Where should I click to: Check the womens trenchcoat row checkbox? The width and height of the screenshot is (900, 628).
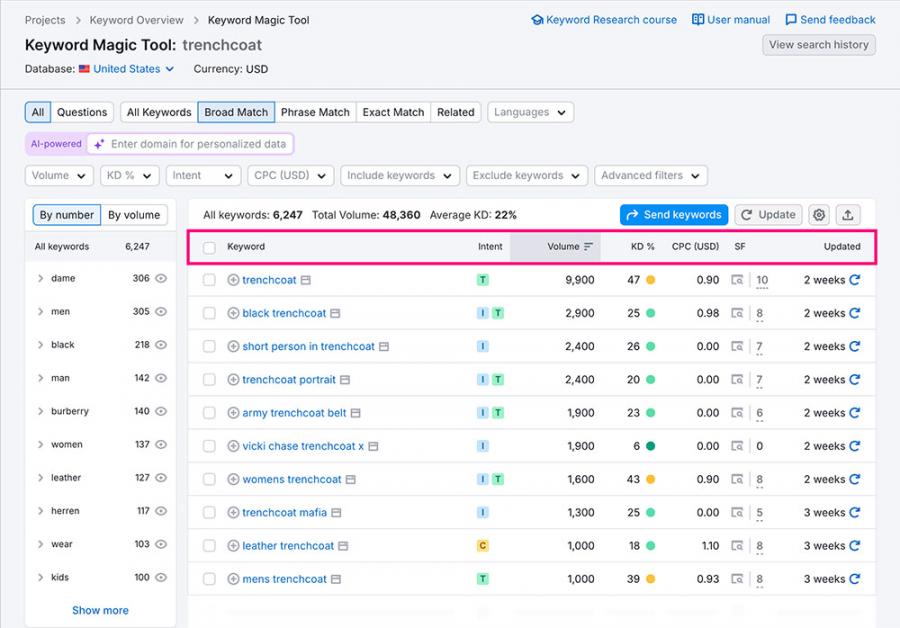pos(210,479)
